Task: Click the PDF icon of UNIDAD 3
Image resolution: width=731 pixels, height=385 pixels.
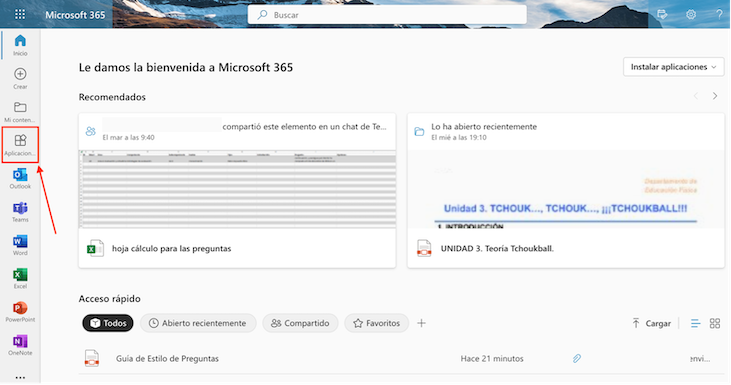Action: (424, 248)
